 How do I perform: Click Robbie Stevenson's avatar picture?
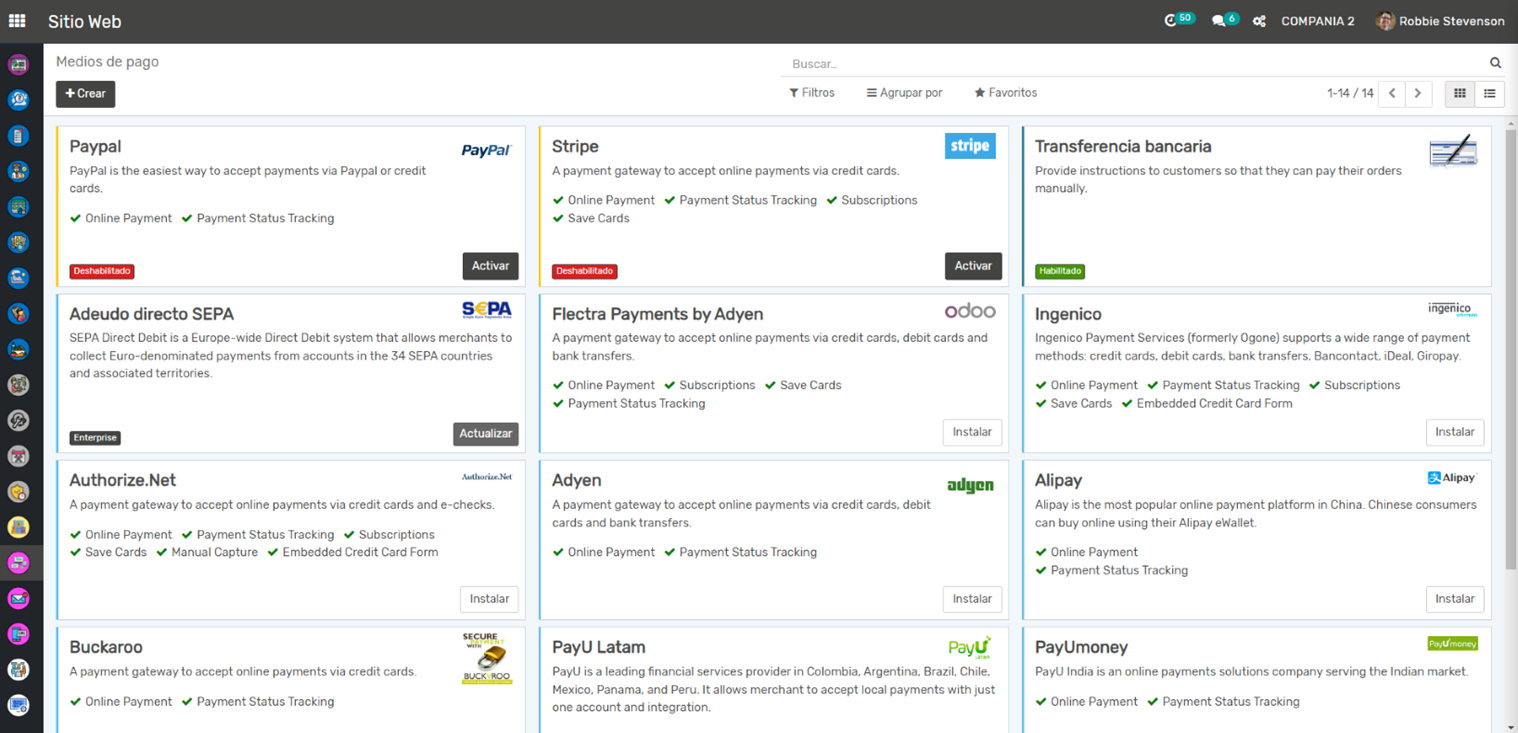click(x=1385, y=21)
